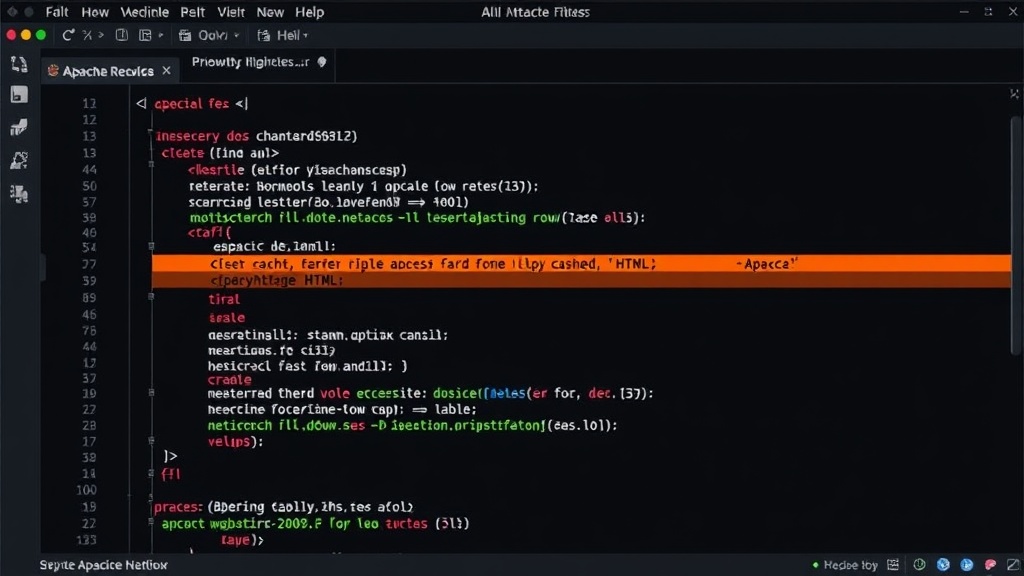Viewport: 1024px width, 576px height.
Task: Click the first icon in left sidebar
Action: coord(19,64)
